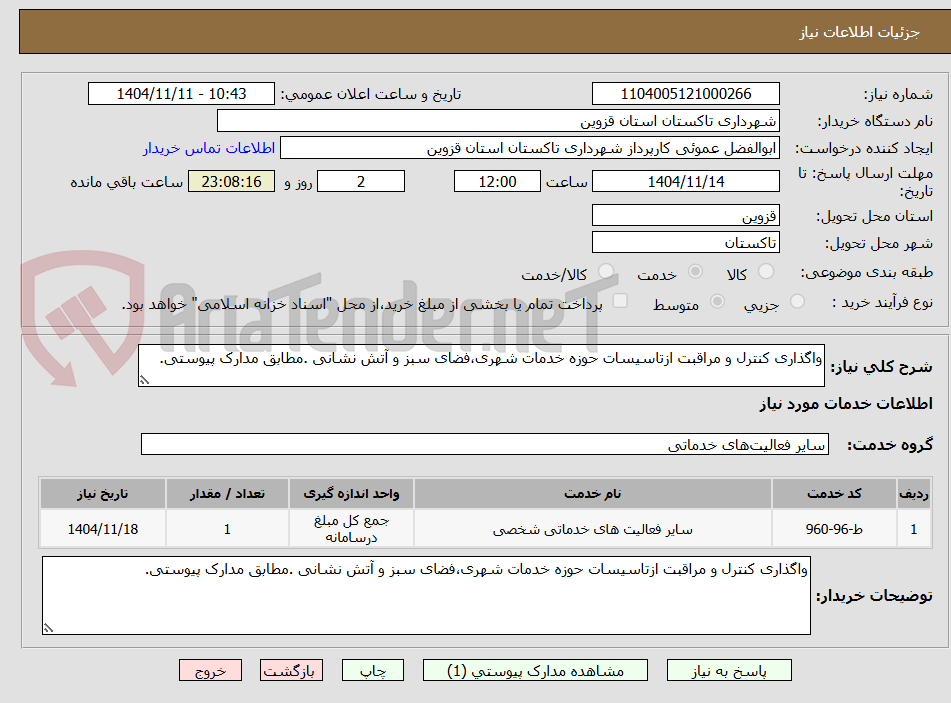Image resolution: width=951 pixels, height=703 pixels.
Task: Click the جزئیات اطلاعات نیاز page header
Action: (x=859, y=32)
